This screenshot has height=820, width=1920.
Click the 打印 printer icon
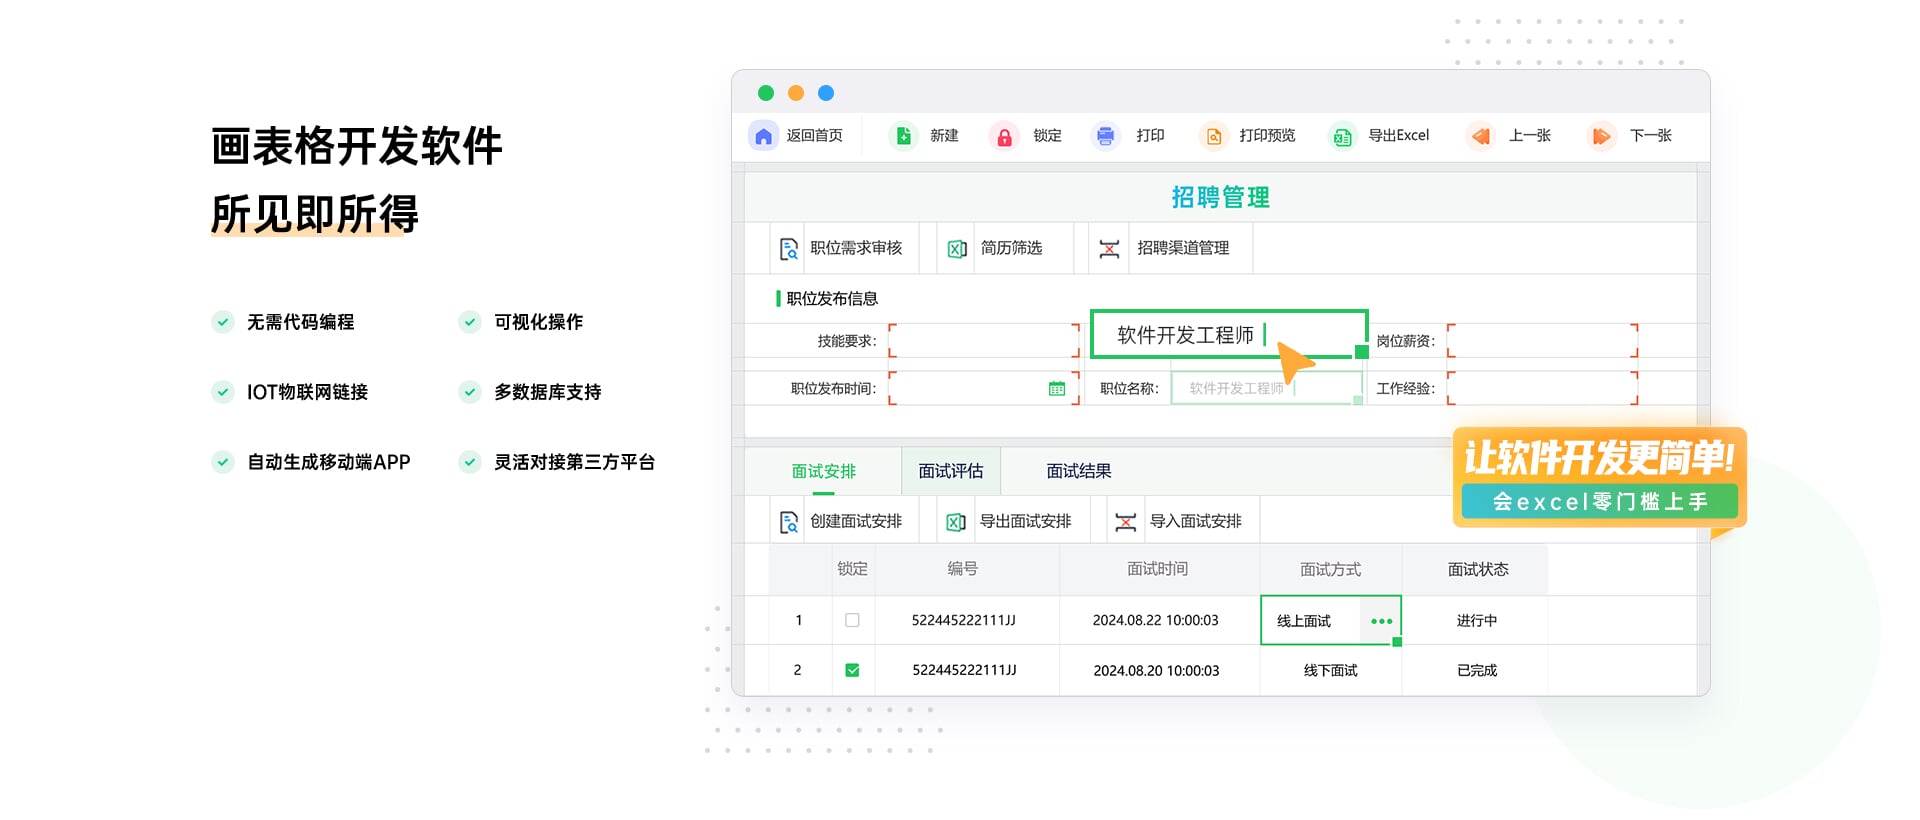coord(1106,136)
